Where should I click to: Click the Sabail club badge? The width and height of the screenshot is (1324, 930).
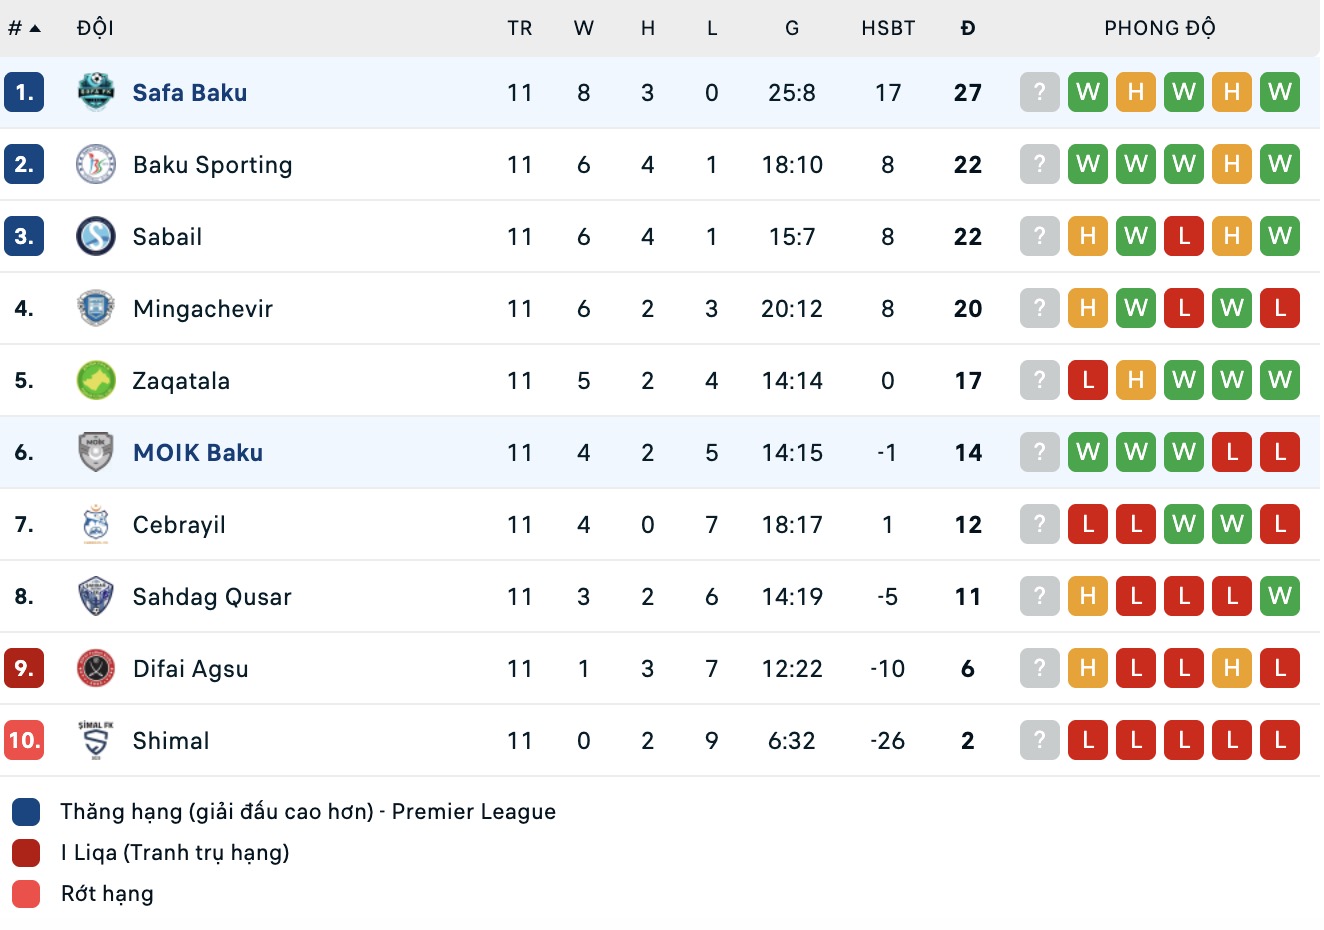[x=95, y=236]
